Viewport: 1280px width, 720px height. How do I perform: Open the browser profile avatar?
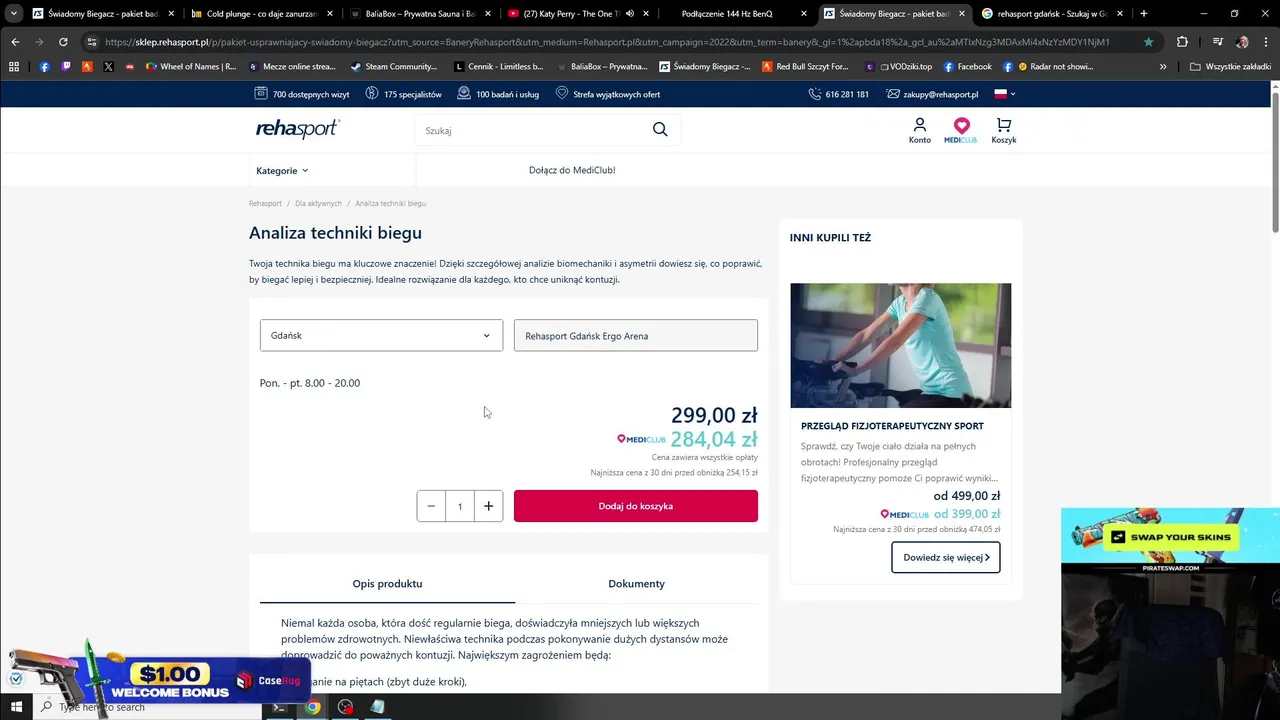pyautogui.click(x=1242, y=42)
